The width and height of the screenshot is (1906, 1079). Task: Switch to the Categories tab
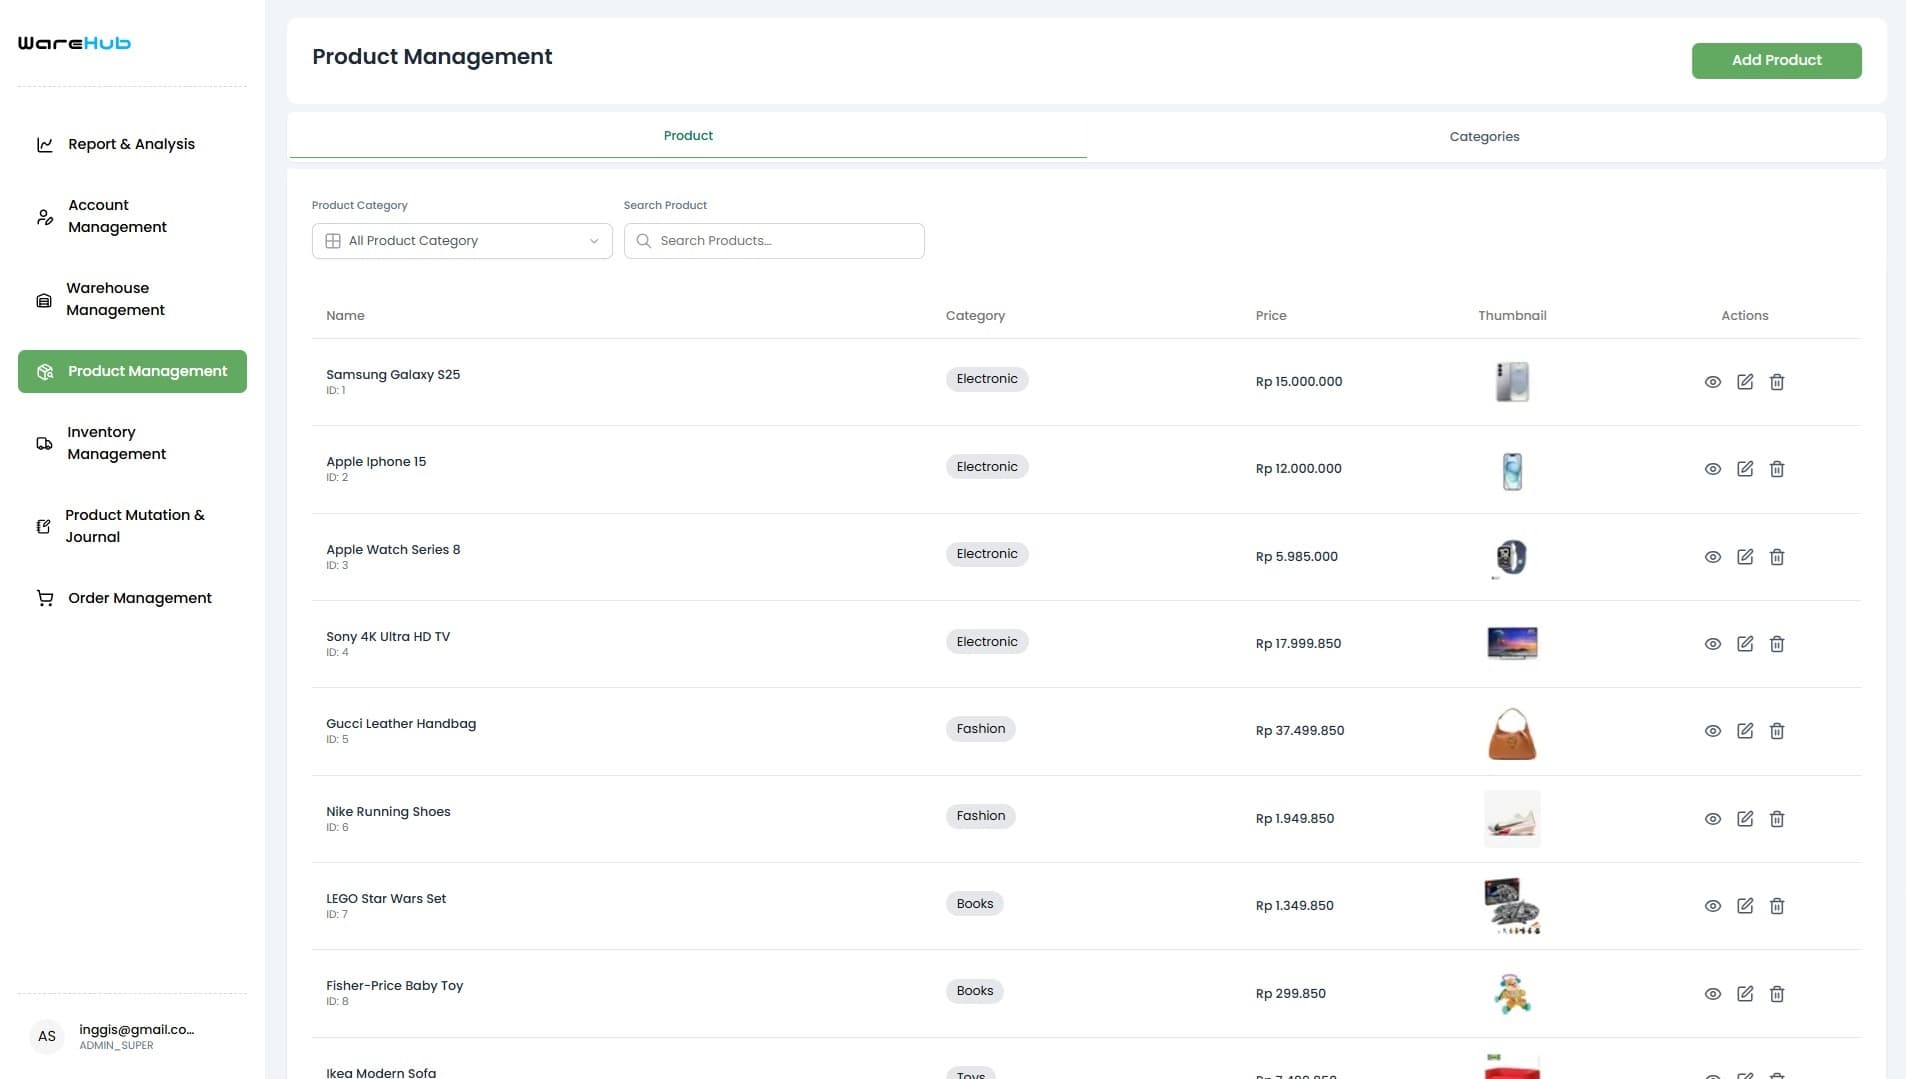click(1484, 136)
